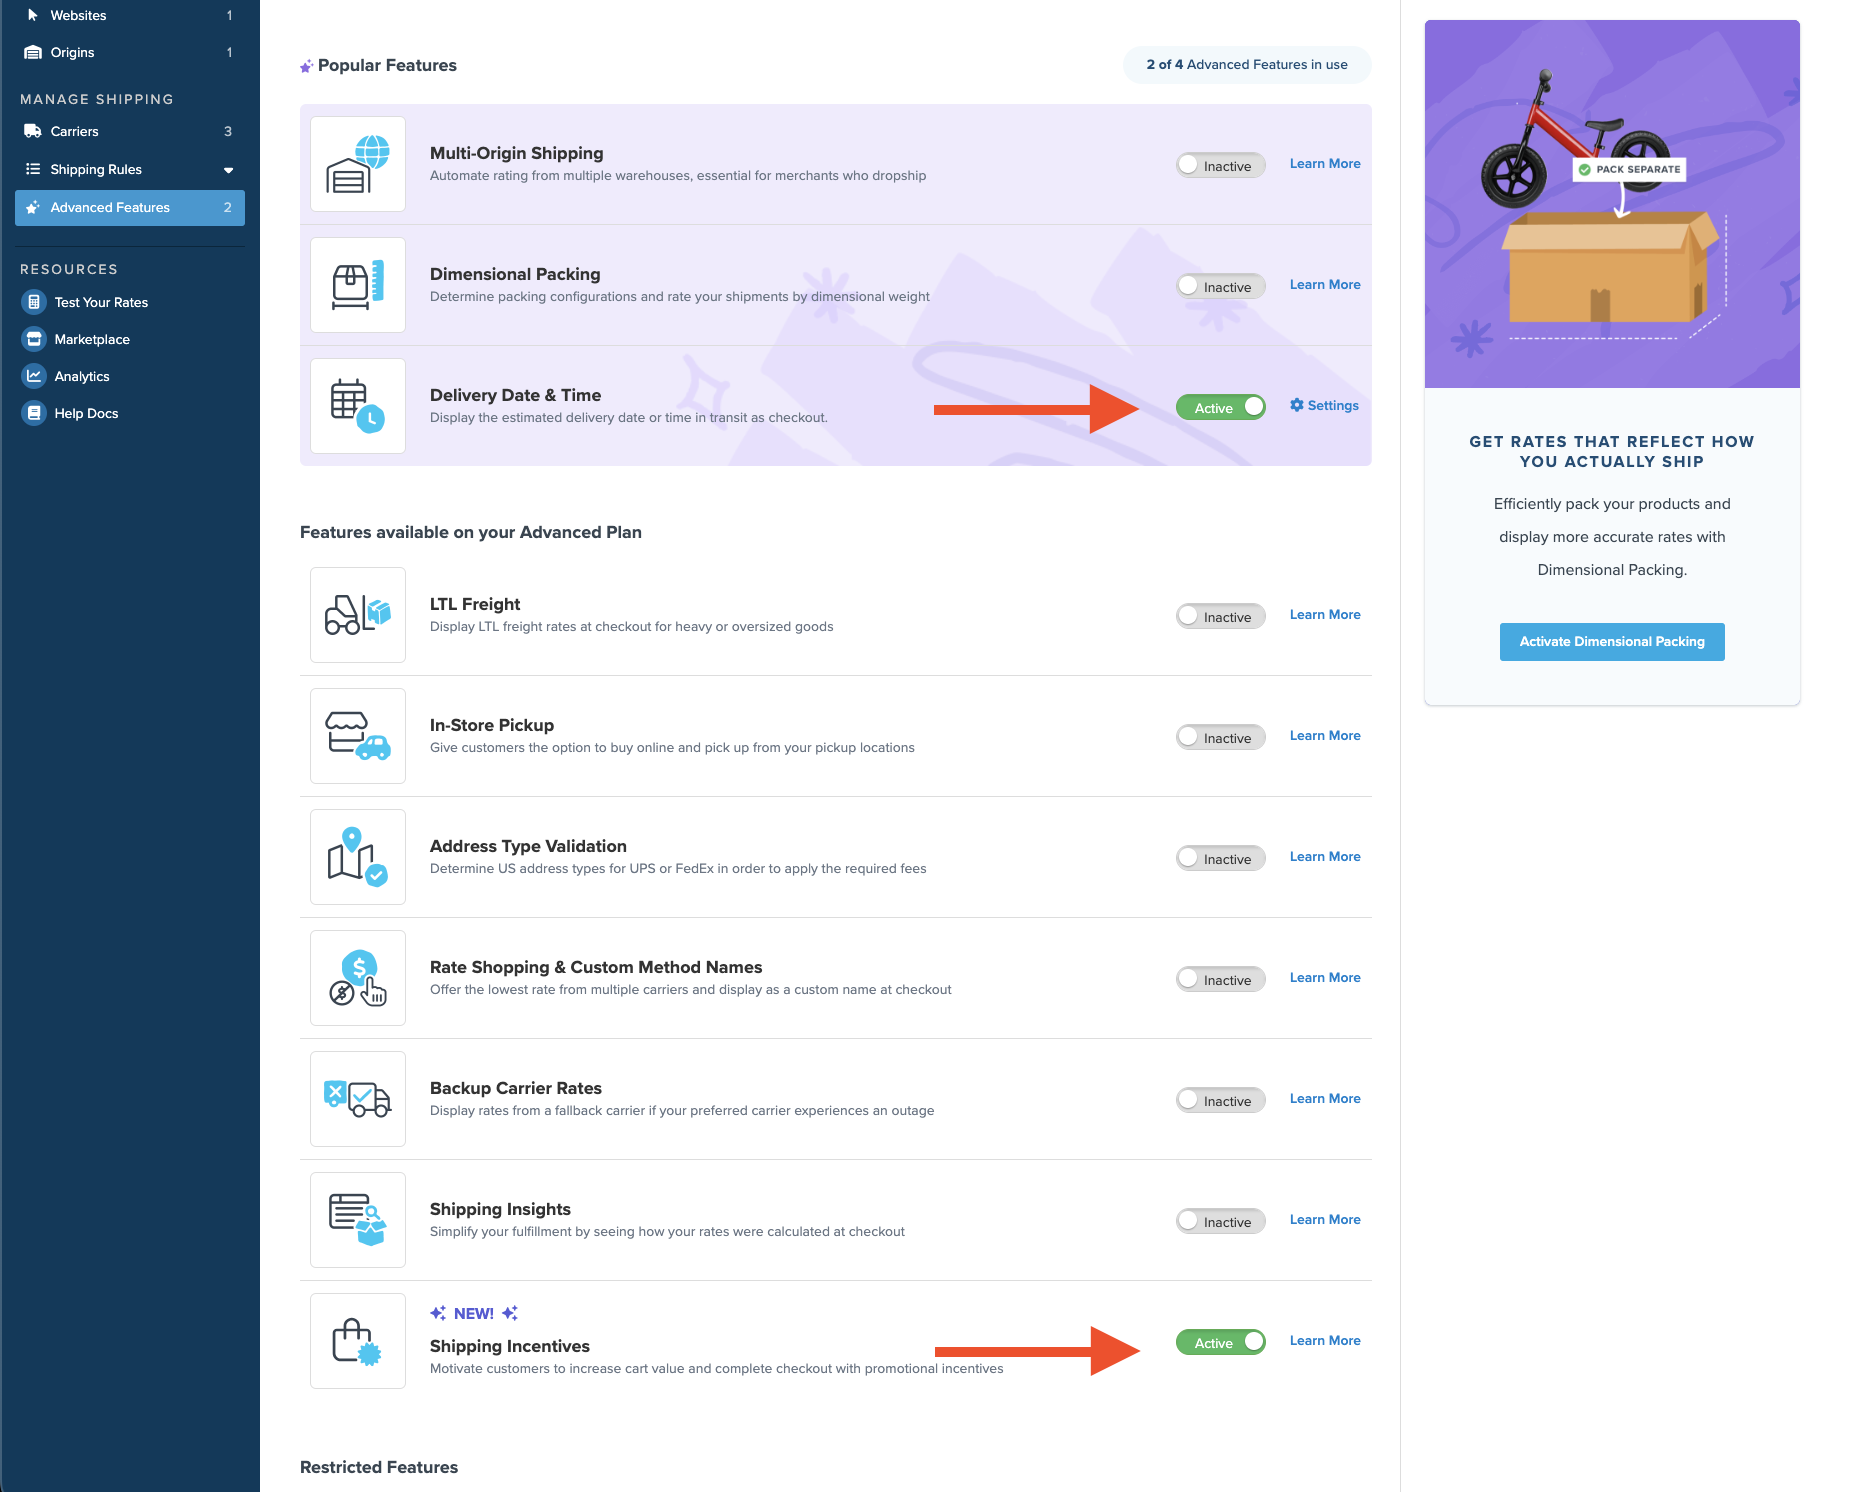
Task: Activate the LTL Freight toggle switch
Action: 1220,617
